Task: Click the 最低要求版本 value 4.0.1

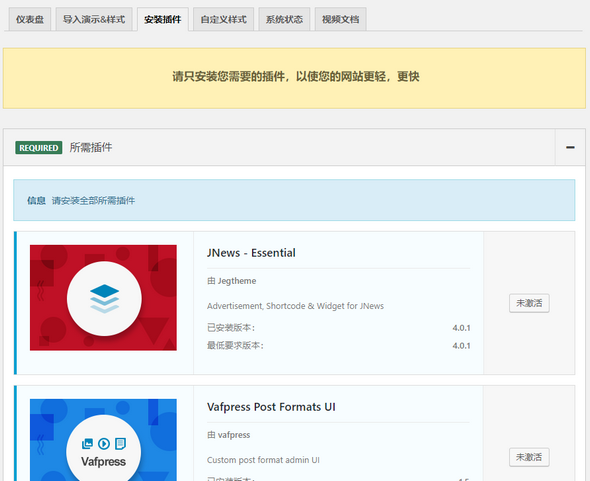Action: point(461,346)
